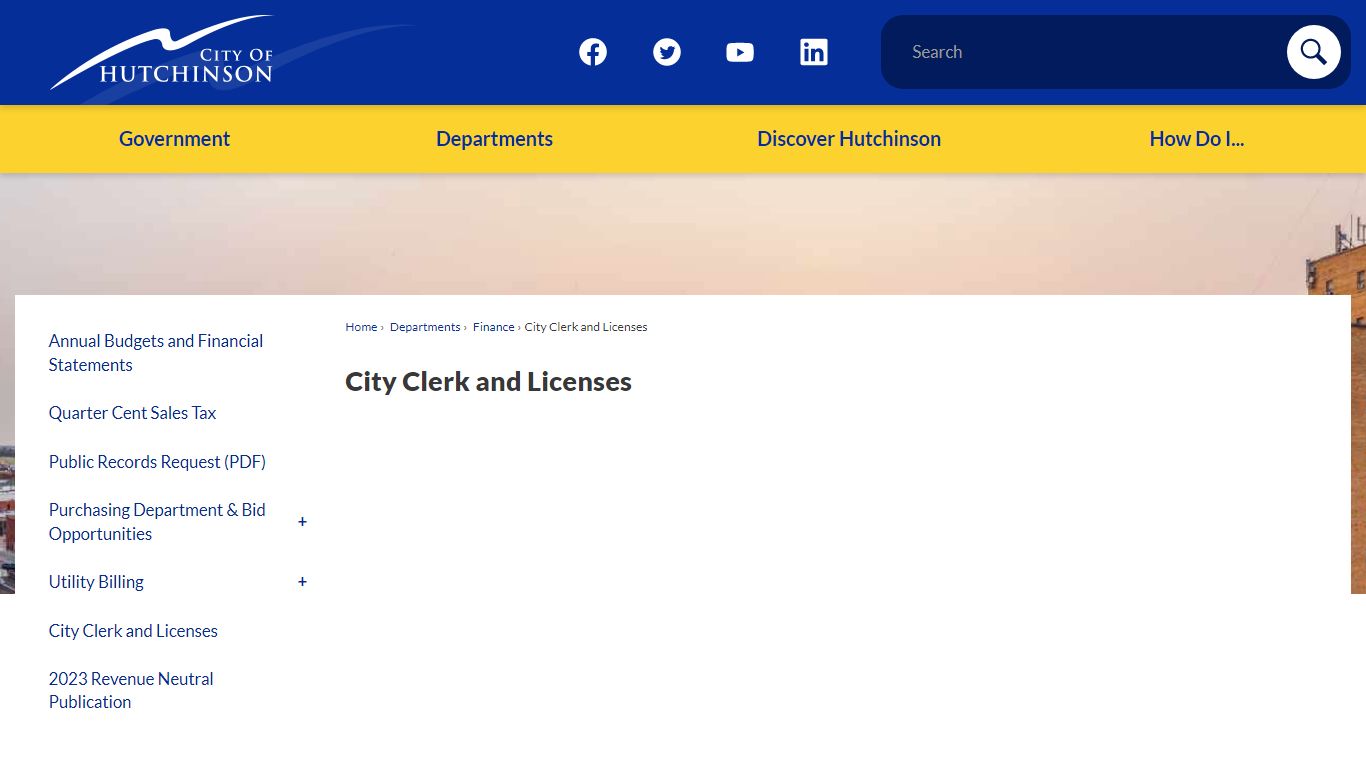Open Purchasing Department & Bid Opportunities
This screenshot has height=768, width=1366.
tap(157, 522)
